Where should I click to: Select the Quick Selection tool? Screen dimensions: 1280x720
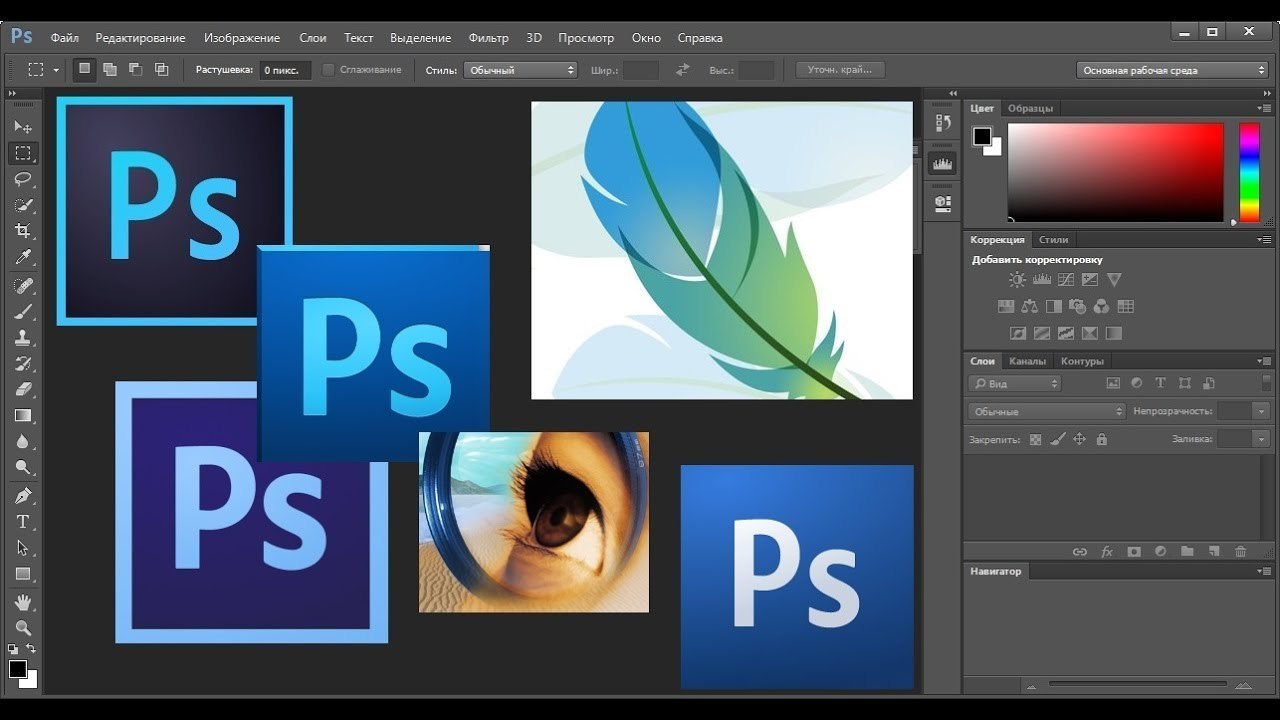point(22,205)
